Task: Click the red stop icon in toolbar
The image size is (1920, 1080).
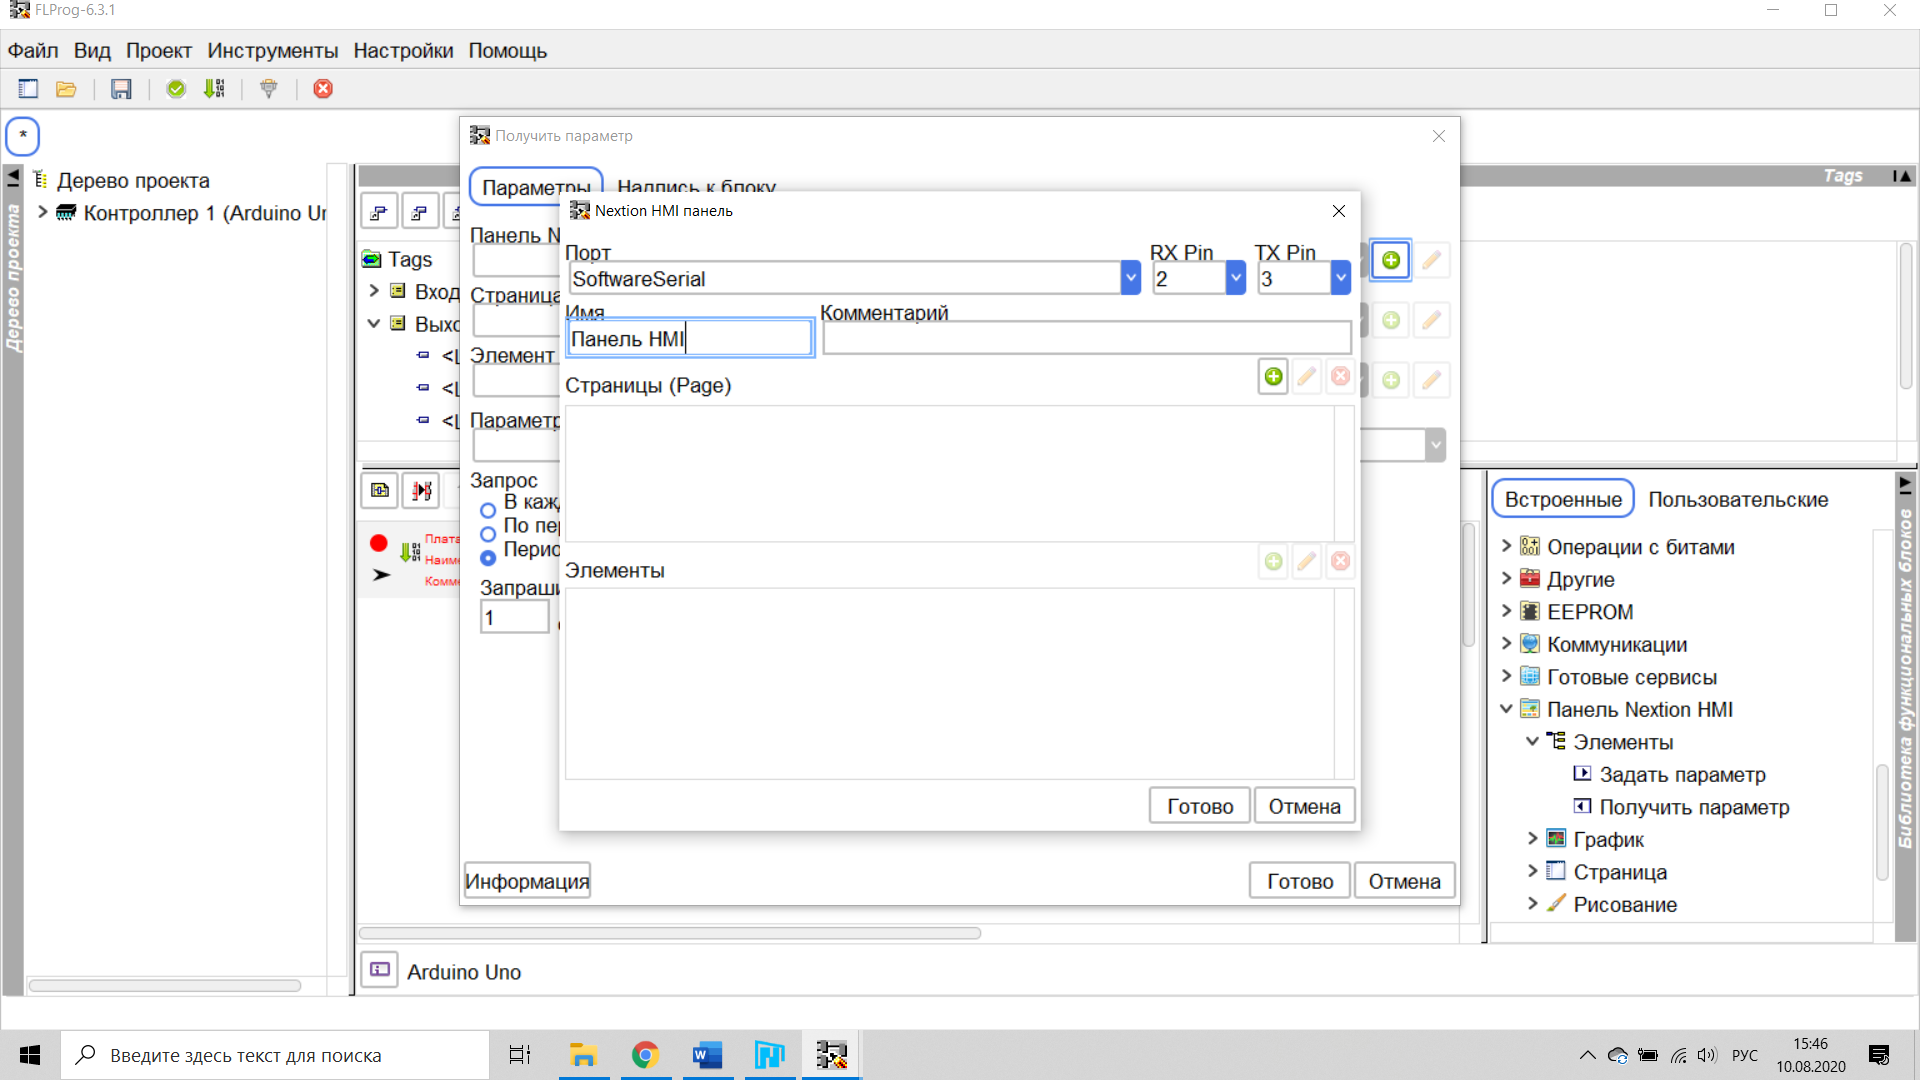Action: [323, 89]
